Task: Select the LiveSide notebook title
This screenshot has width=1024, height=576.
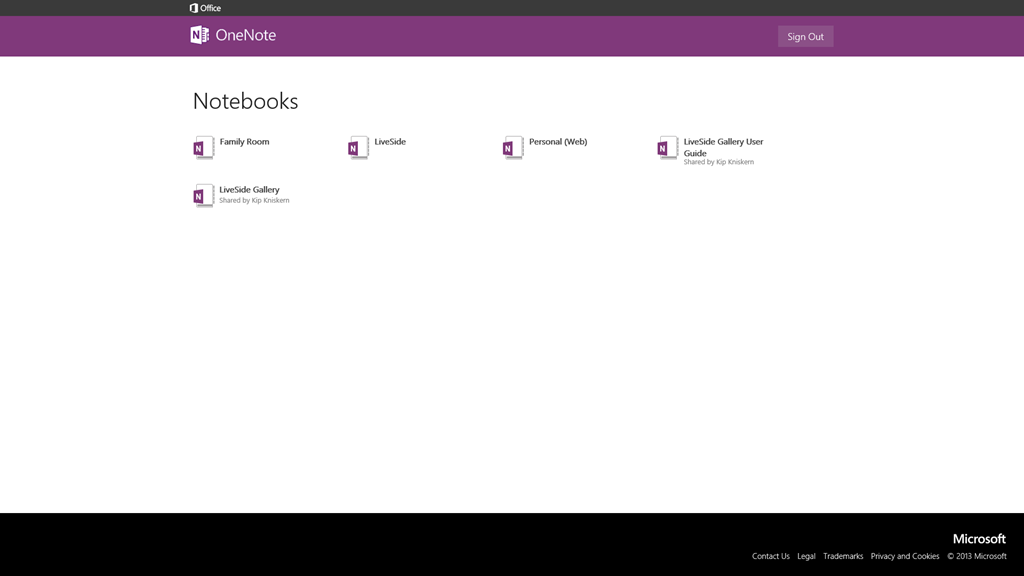Action: pyautogui.click(x=390, y=142)
